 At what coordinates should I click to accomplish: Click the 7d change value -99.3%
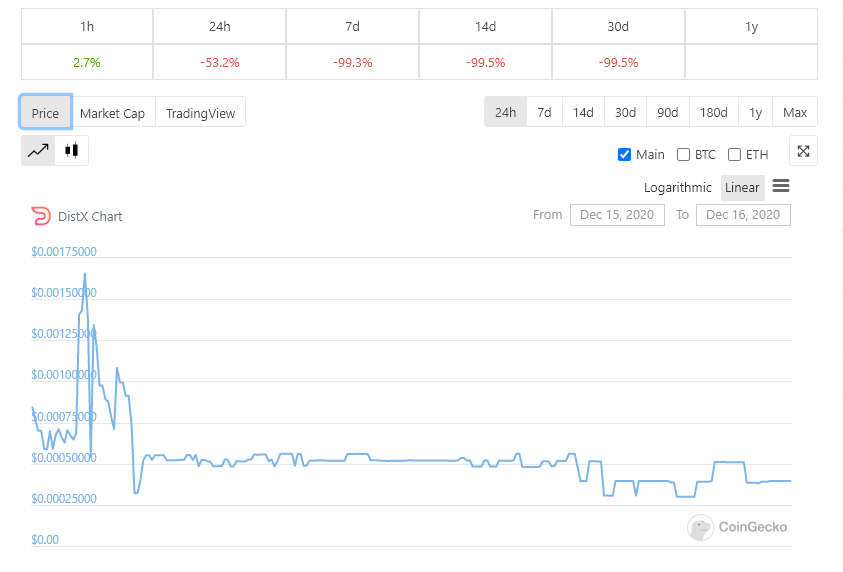[x=353, y=62]
